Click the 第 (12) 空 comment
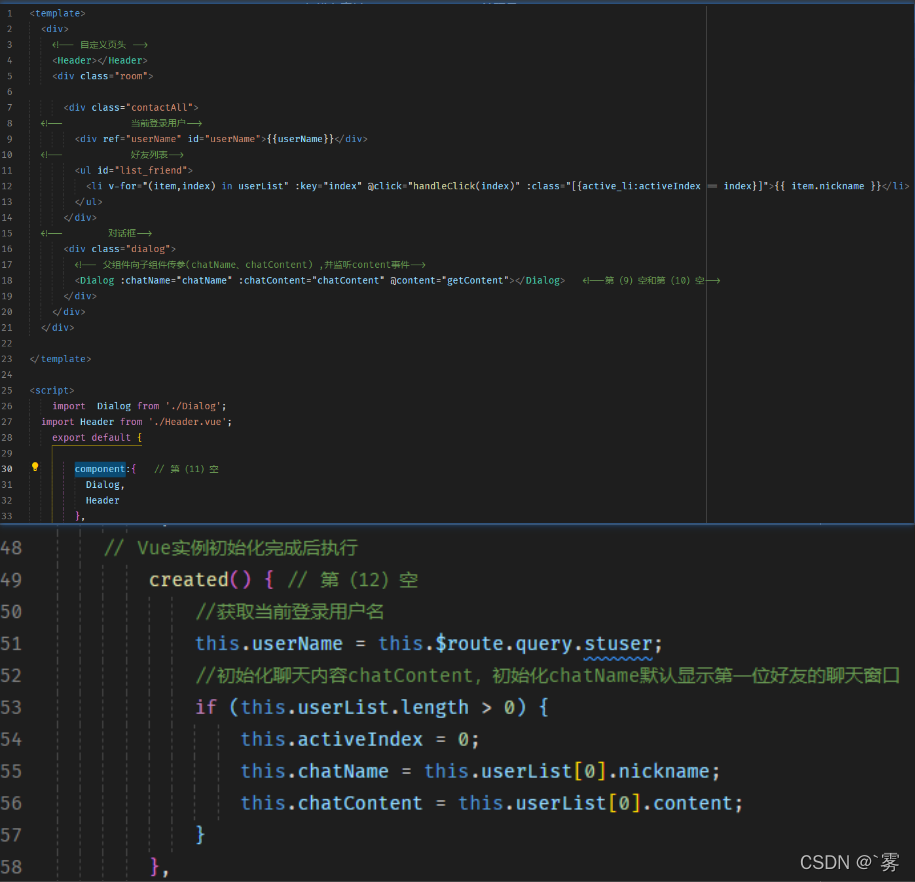915x882 pixels. [353, 580]
